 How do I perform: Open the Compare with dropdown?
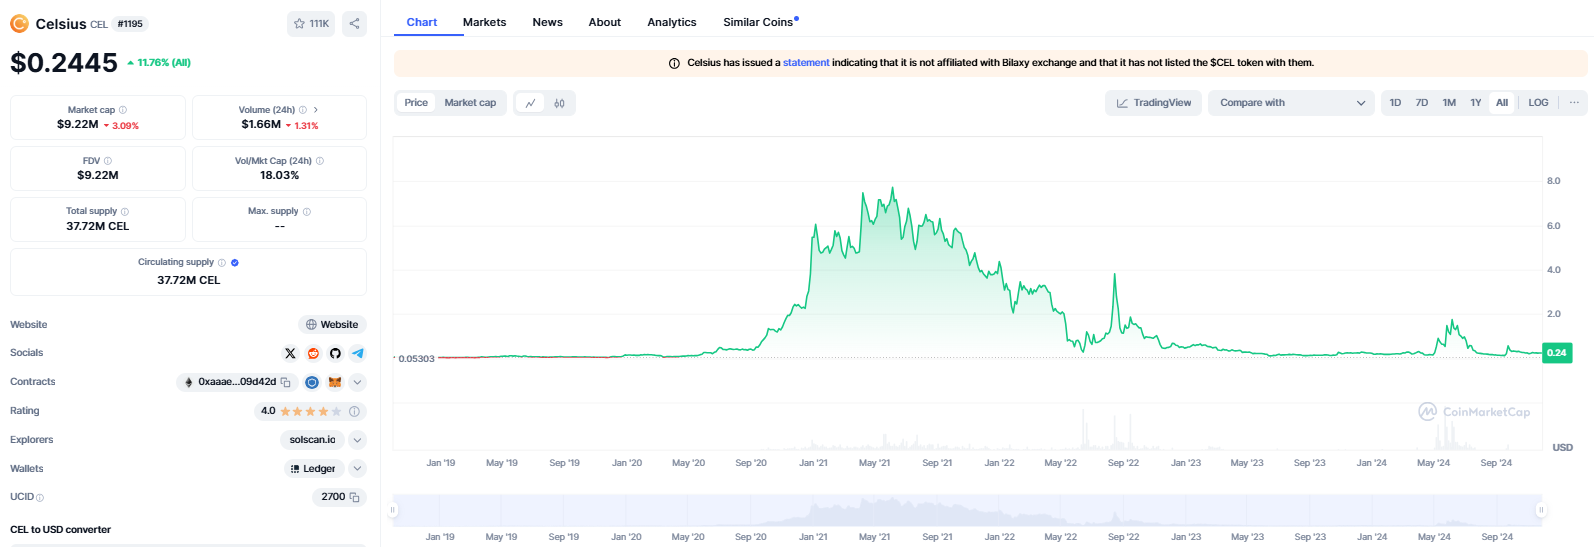pyautogui.click(x=1291, y=103)
